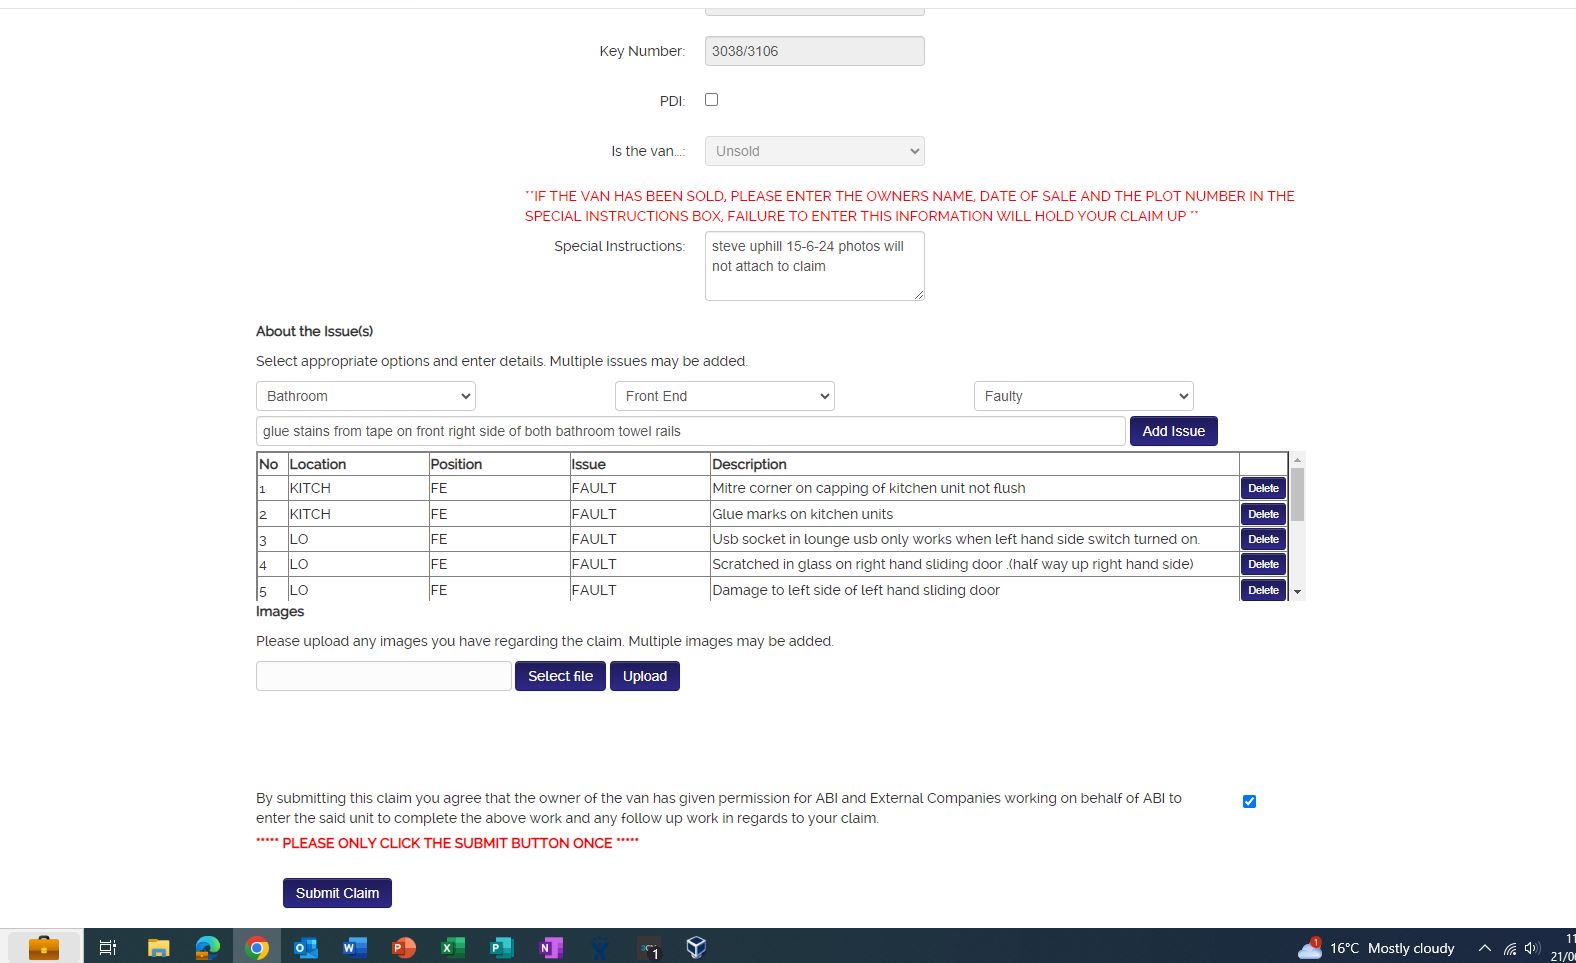The image size is (1576, 963).
Task: Open Microsoft Publisher from the taskbar
Action: pos(502,947)
